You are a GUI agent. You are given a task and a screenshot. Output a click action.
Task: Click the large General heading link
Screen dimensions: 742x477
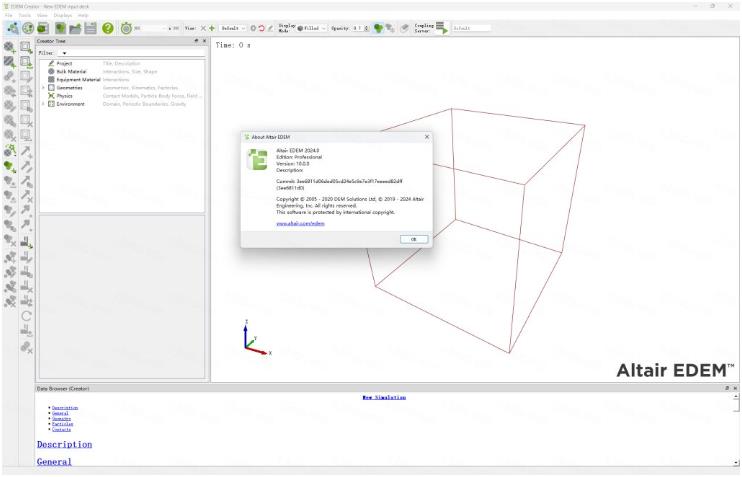[x=54, y=461]
